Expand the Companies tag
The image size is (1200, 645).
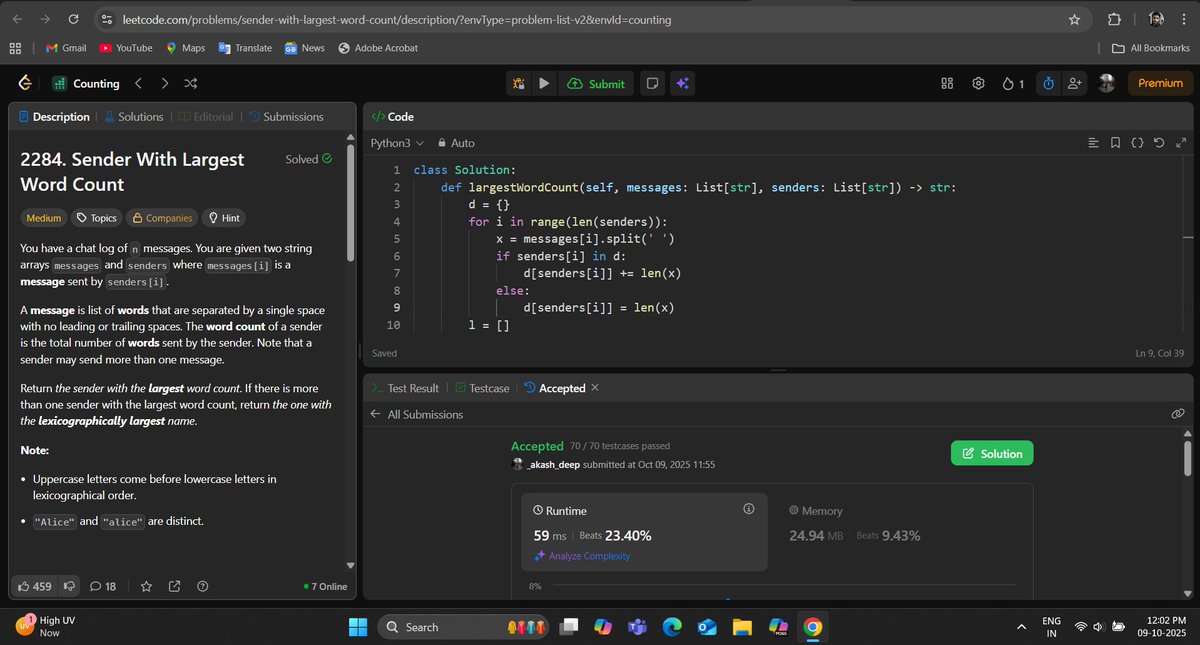click(162, 218)
